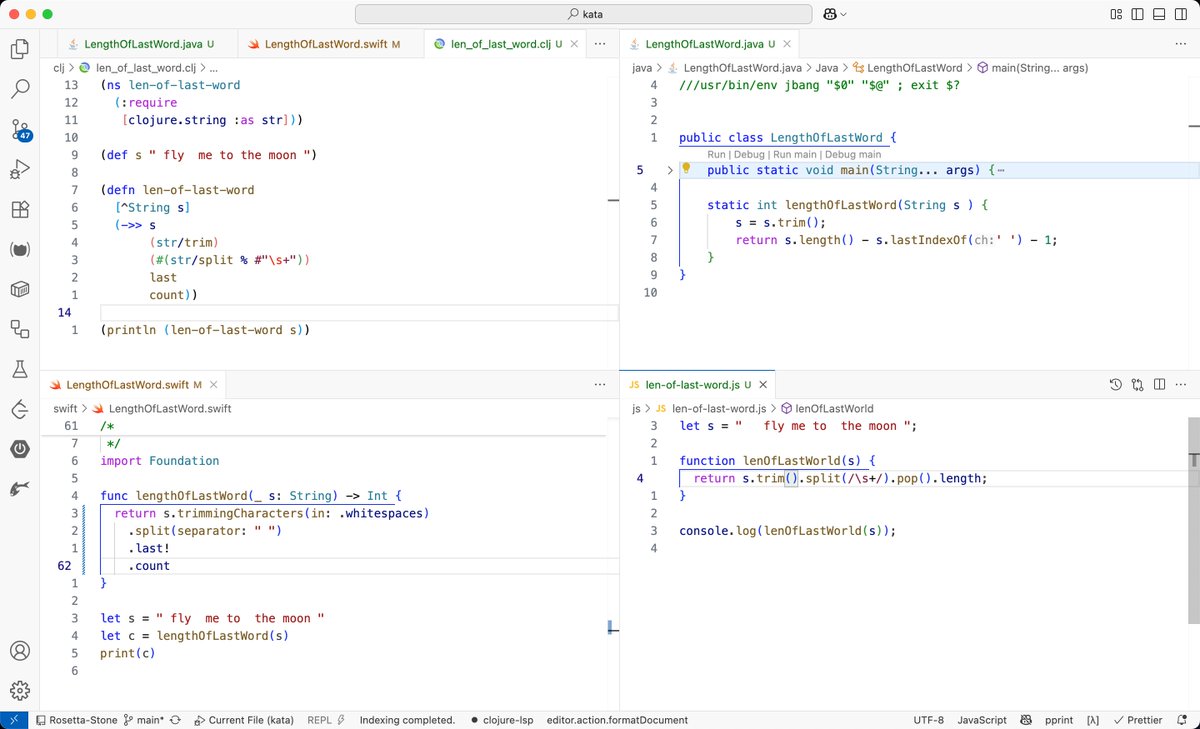Open Source Control view with 47 badge
The height and width of the screenshot is (729, 1200).
20,129
